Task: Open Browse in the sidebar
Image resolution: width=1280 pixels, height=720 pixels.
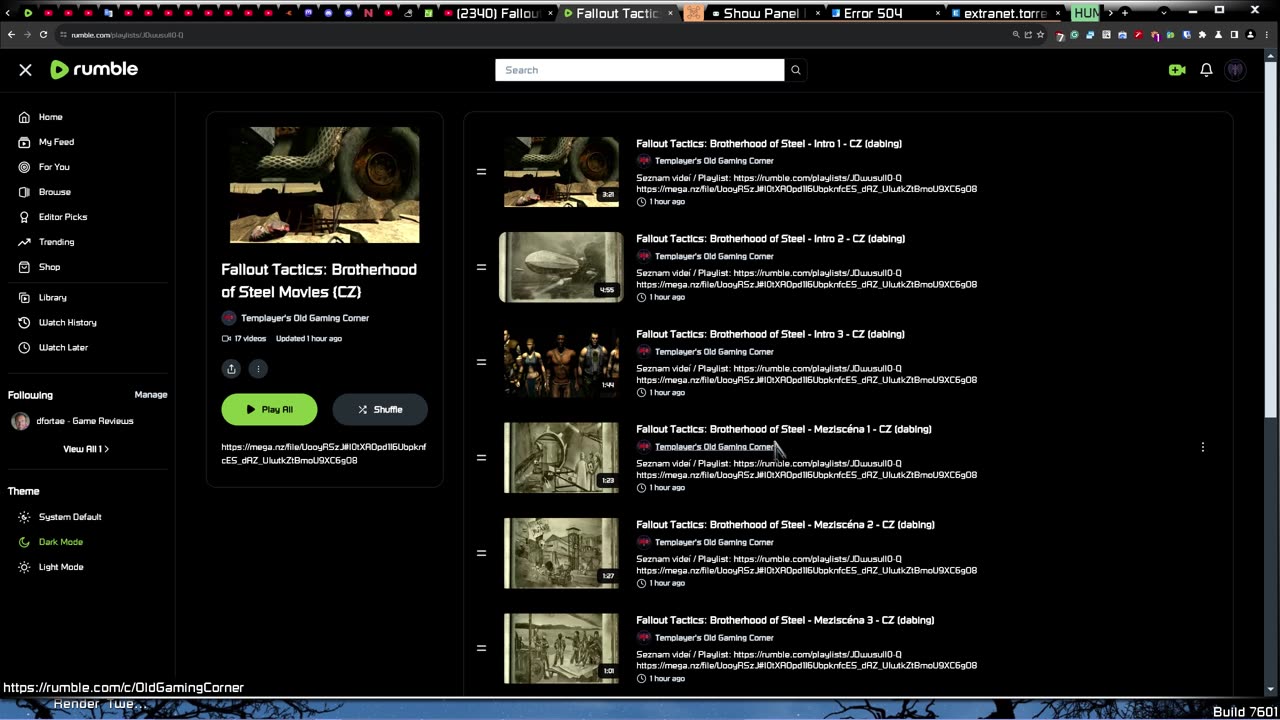Action: point(55,192)
